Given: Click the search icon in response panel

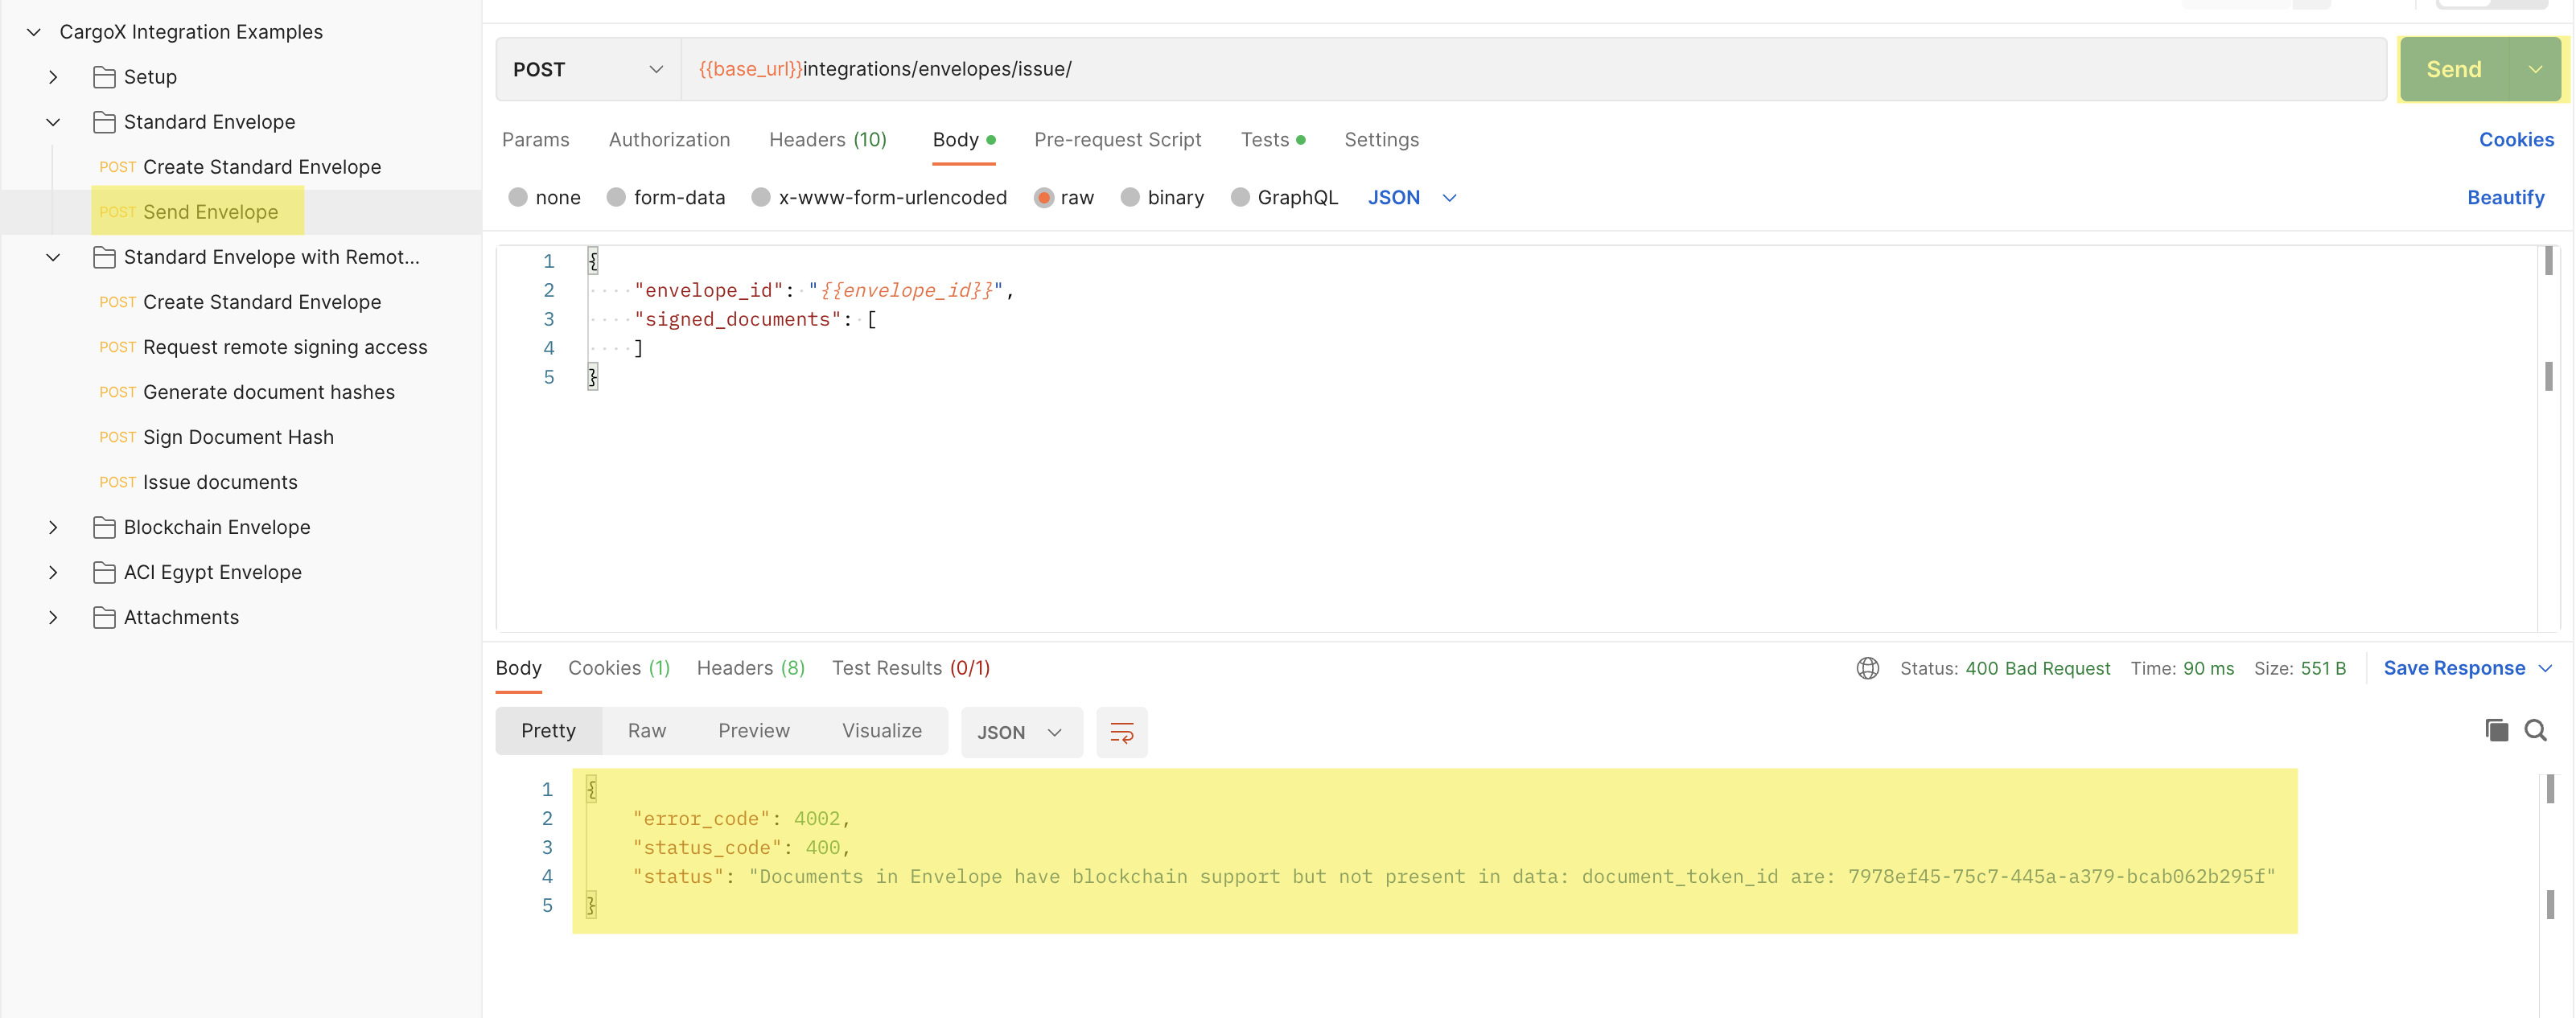Looking at the screenshot, I should point(2537,729).
